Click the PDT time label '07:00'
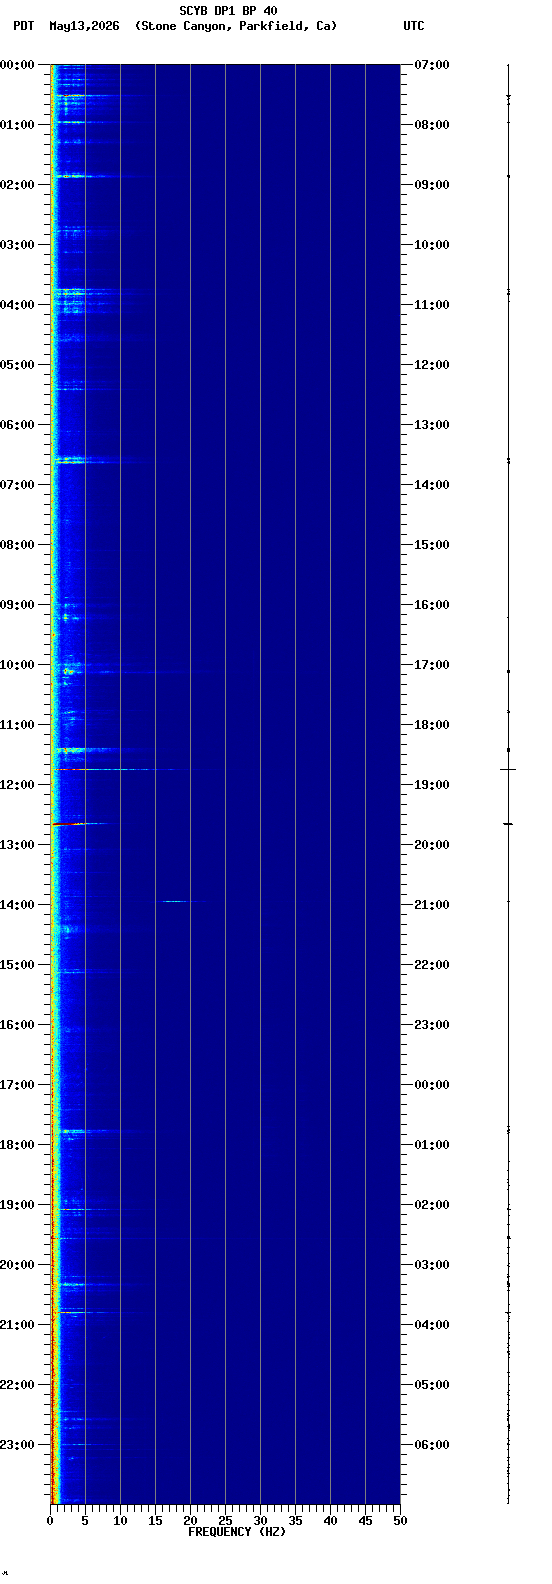552x1584 pixels. coord(17,485)
